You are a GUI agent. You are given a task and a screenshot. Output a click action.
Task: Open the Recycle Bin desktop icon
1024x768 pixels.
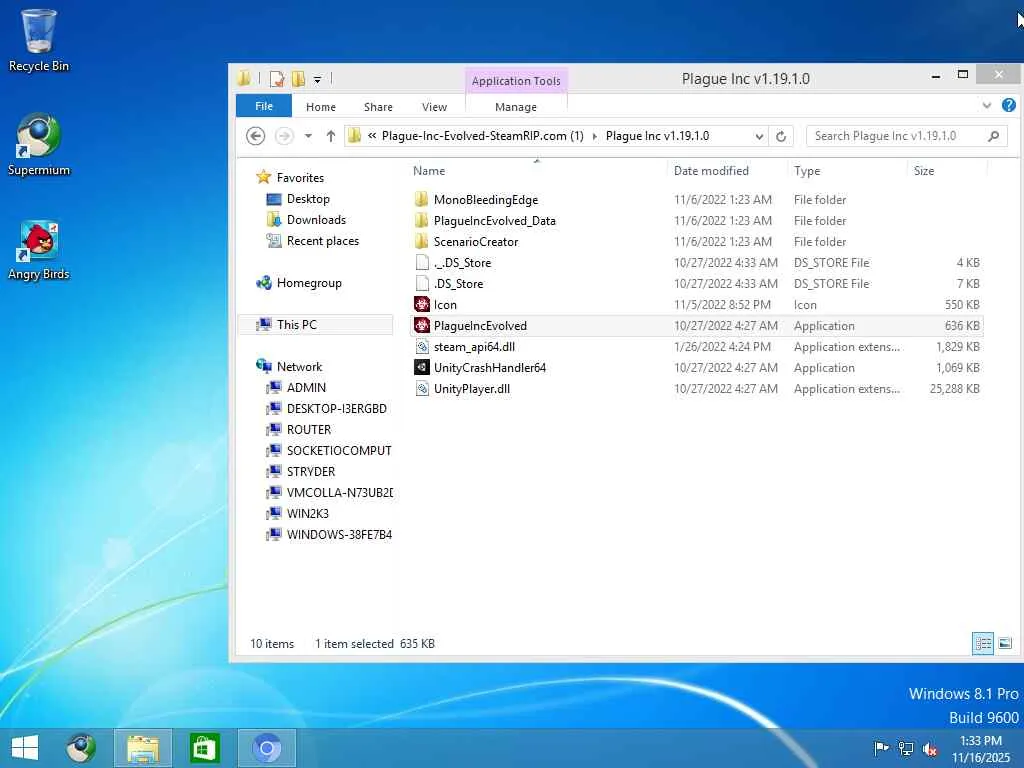[x=38, y=40]
